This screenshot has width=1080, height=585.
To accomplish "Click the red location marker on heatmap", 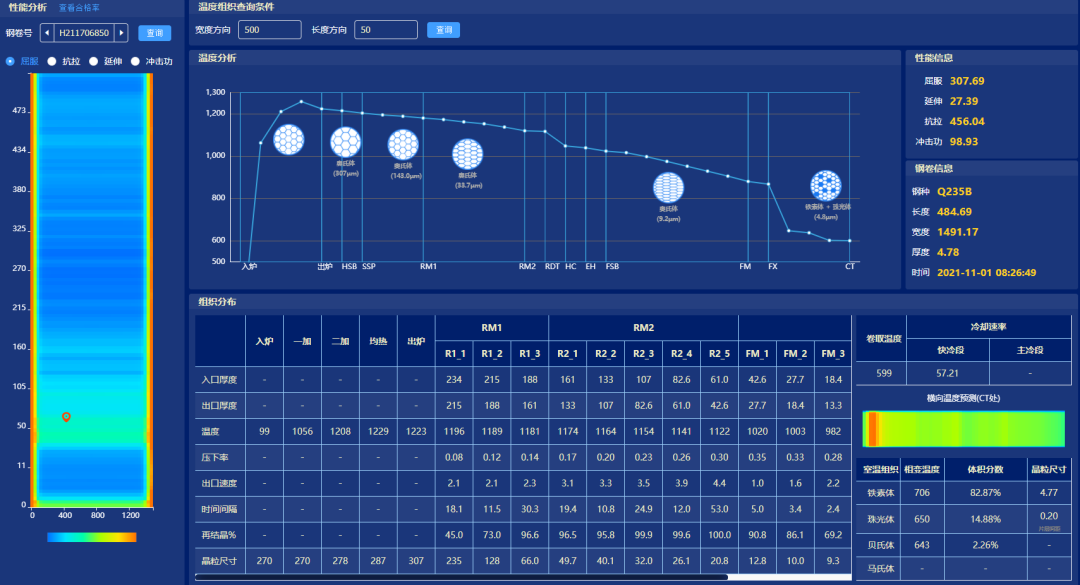I will tap(66, 416).
